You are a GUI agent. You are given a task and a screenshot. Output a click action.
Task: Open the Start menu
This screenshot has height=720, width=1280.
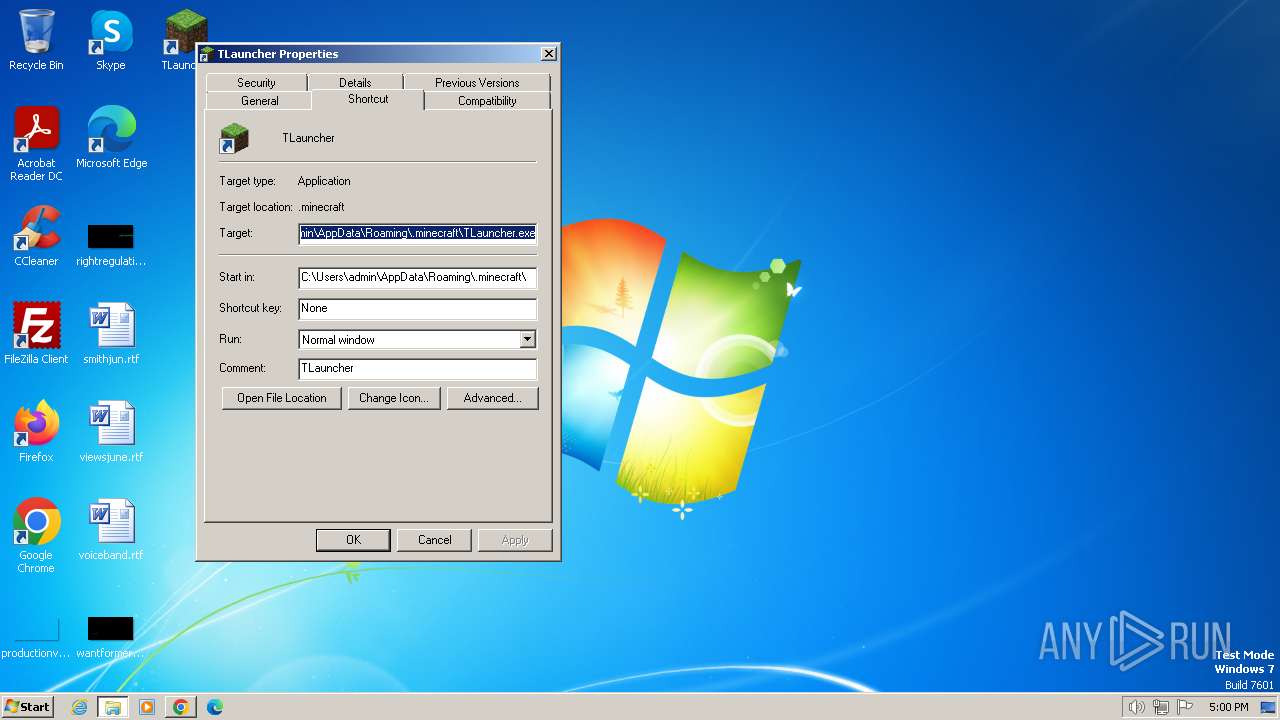click(x=27, y=707)
